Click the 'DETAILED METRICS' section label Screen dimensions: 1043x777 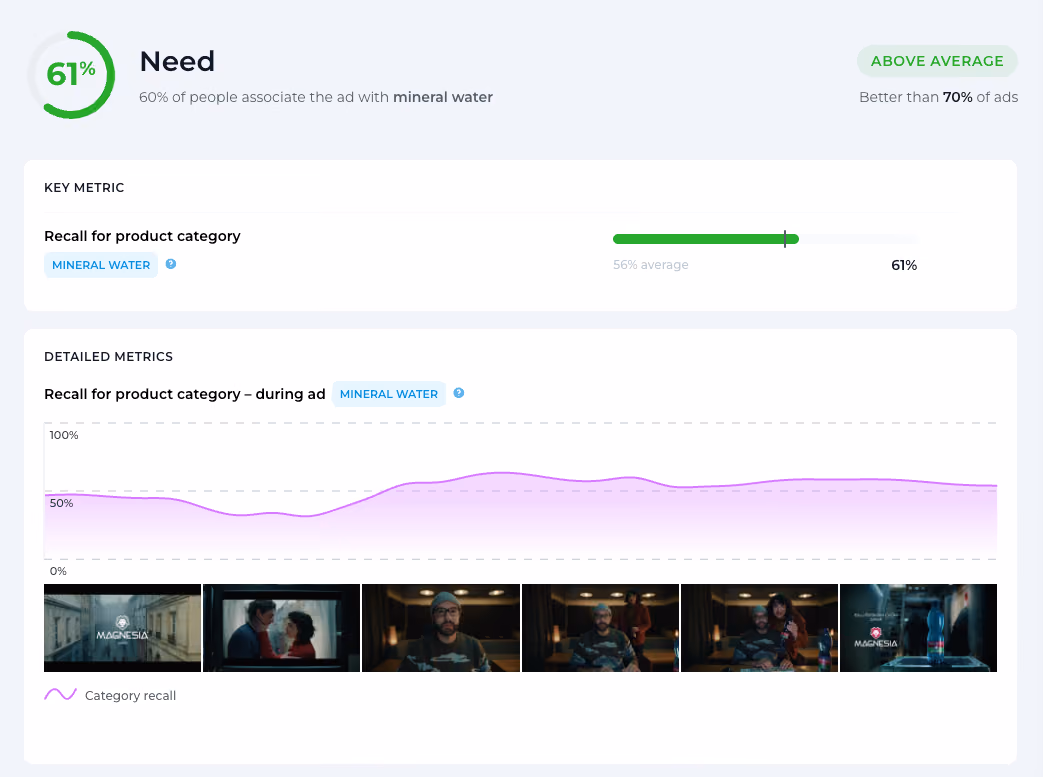tap(108, 357)
